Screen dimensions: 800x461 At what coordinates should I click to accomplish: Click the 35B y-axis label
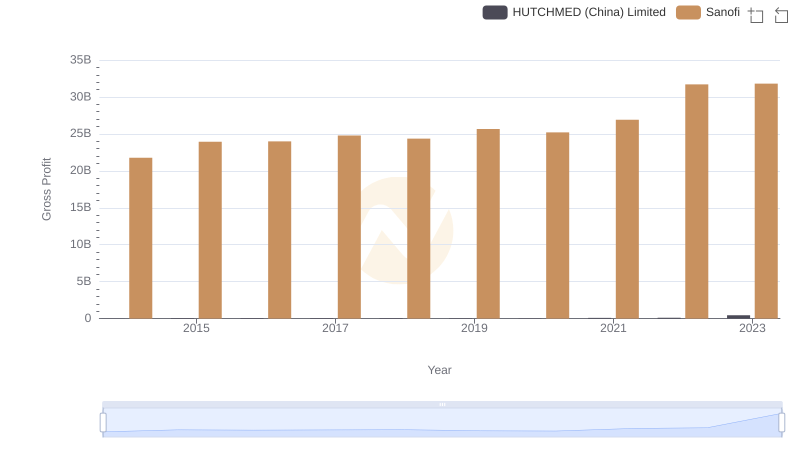(81, 60)
